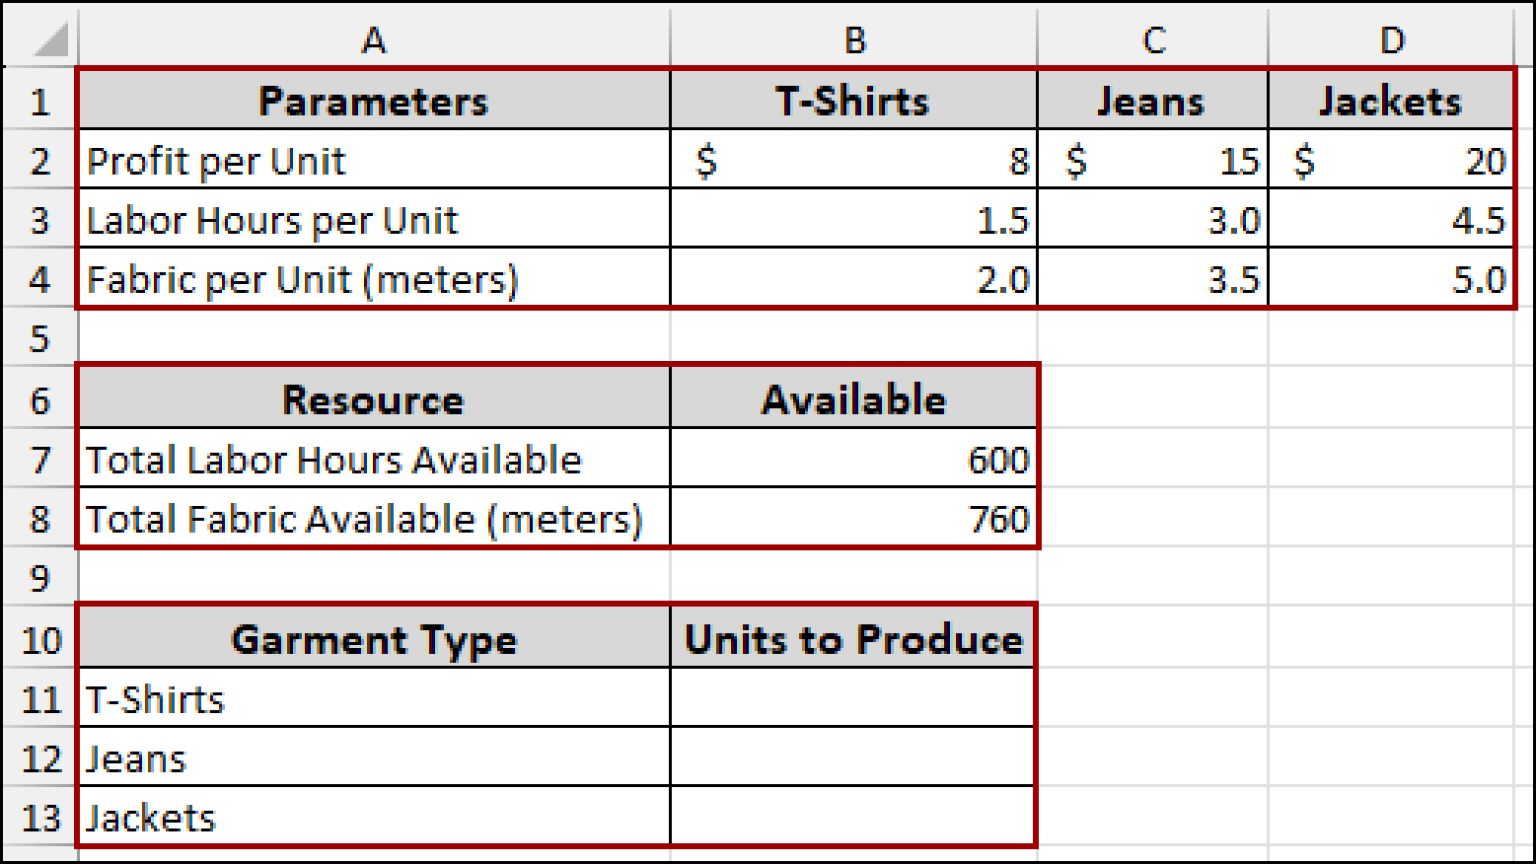Image resolution: width=1536 pixels, height=864 pixels.
Task: Select the Available column header cell
Action: 854,400
